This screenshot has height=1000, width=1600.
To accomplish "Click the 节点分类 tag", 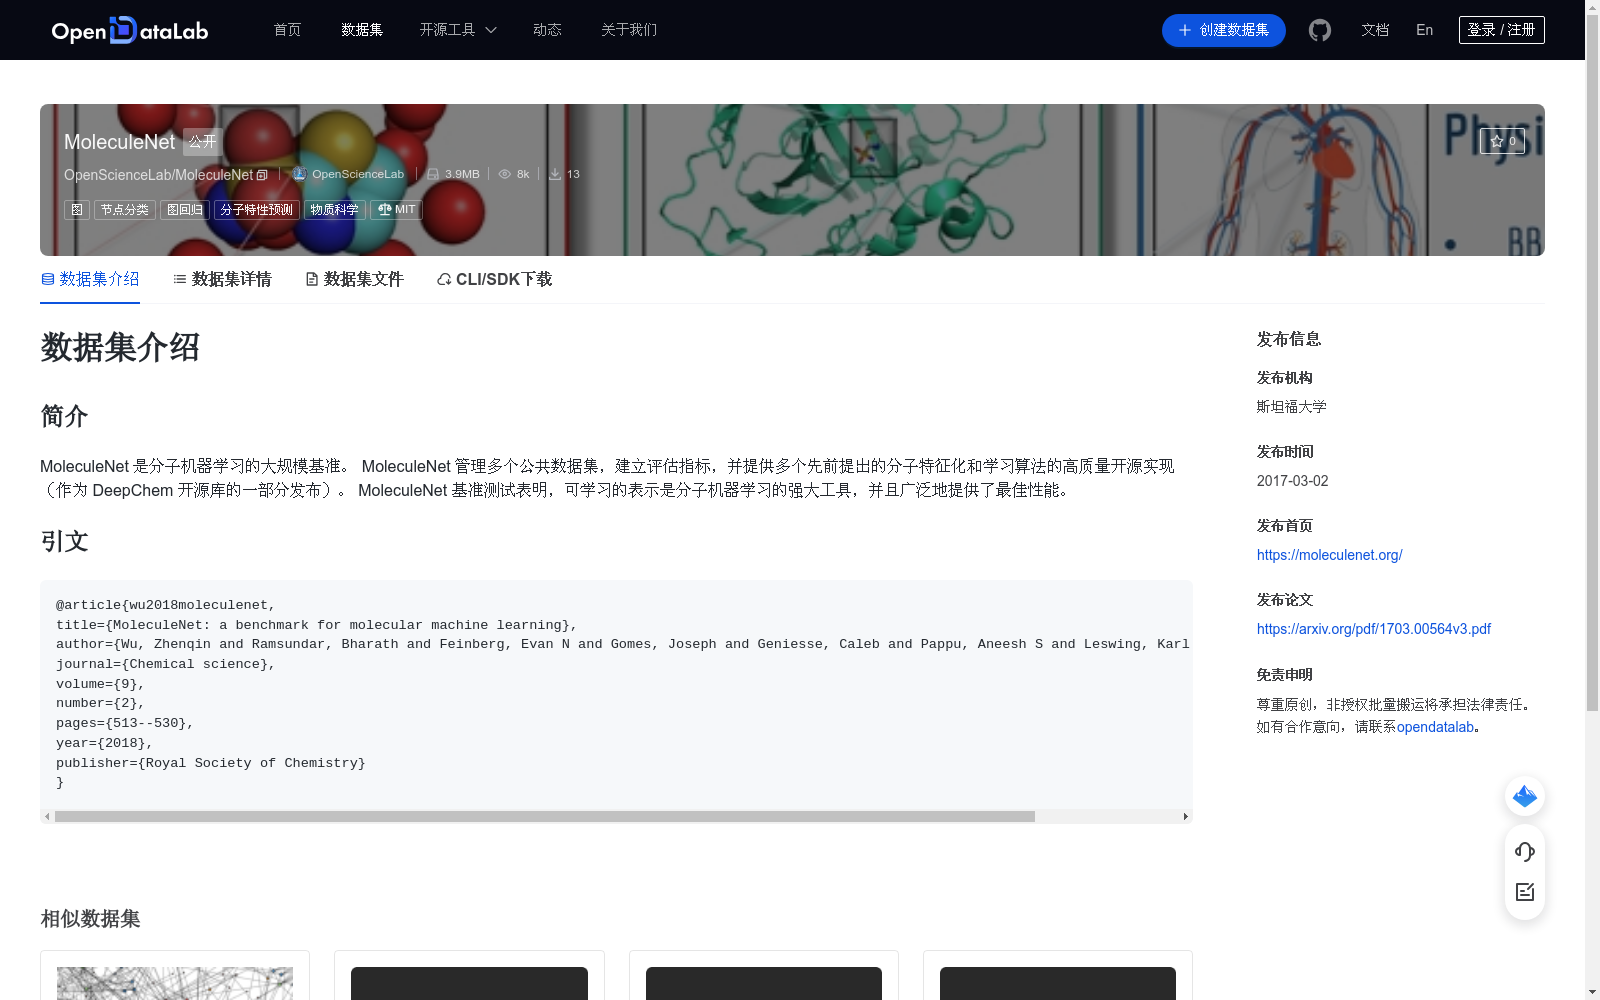I will 125,210.
